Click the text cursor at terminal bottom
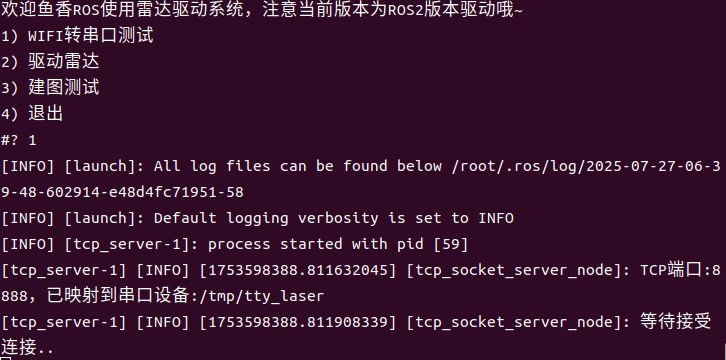Screen dimensions: 726x360 pyautogui.click(x=4, y=358)
